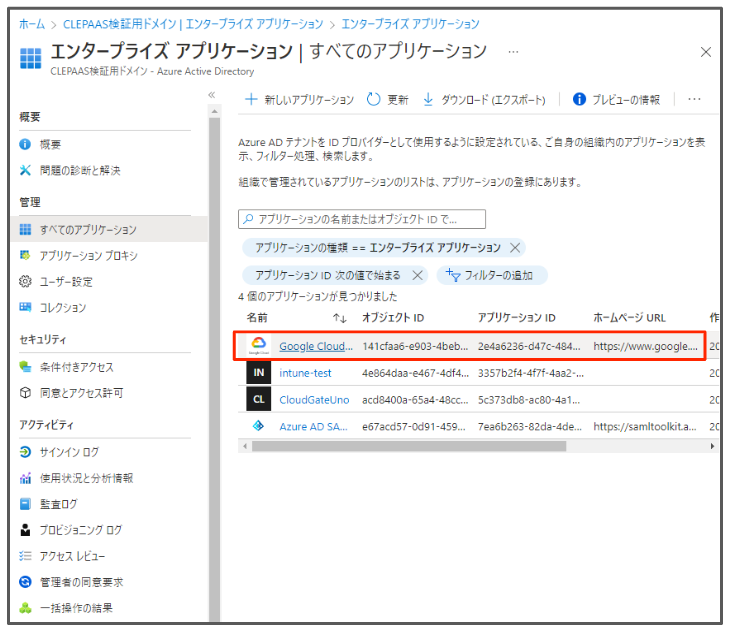The height and width of the screenshot is (632, 730).
Task: Remove the application type filter with X
Action: tap(515, 248)
